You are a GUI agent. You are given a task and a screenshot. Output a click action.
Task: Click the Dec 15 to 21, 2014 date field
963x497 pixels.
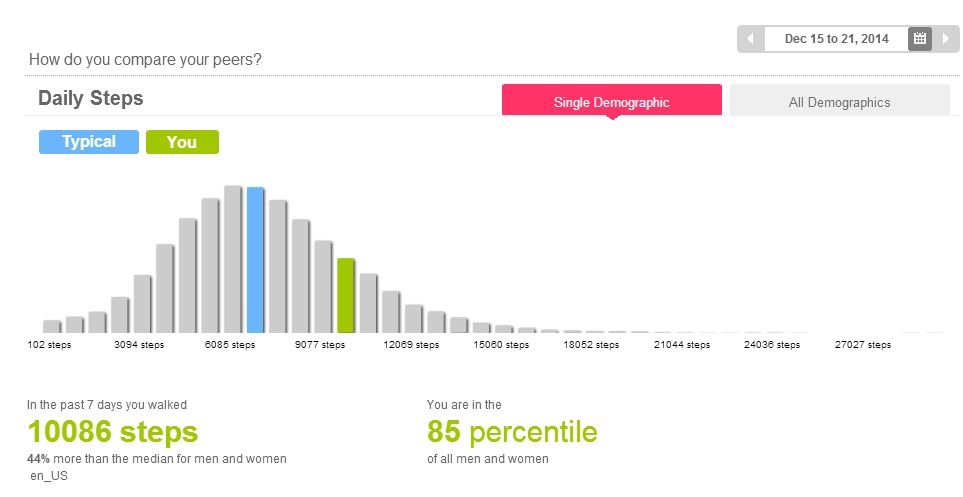[x=836, y=39]
